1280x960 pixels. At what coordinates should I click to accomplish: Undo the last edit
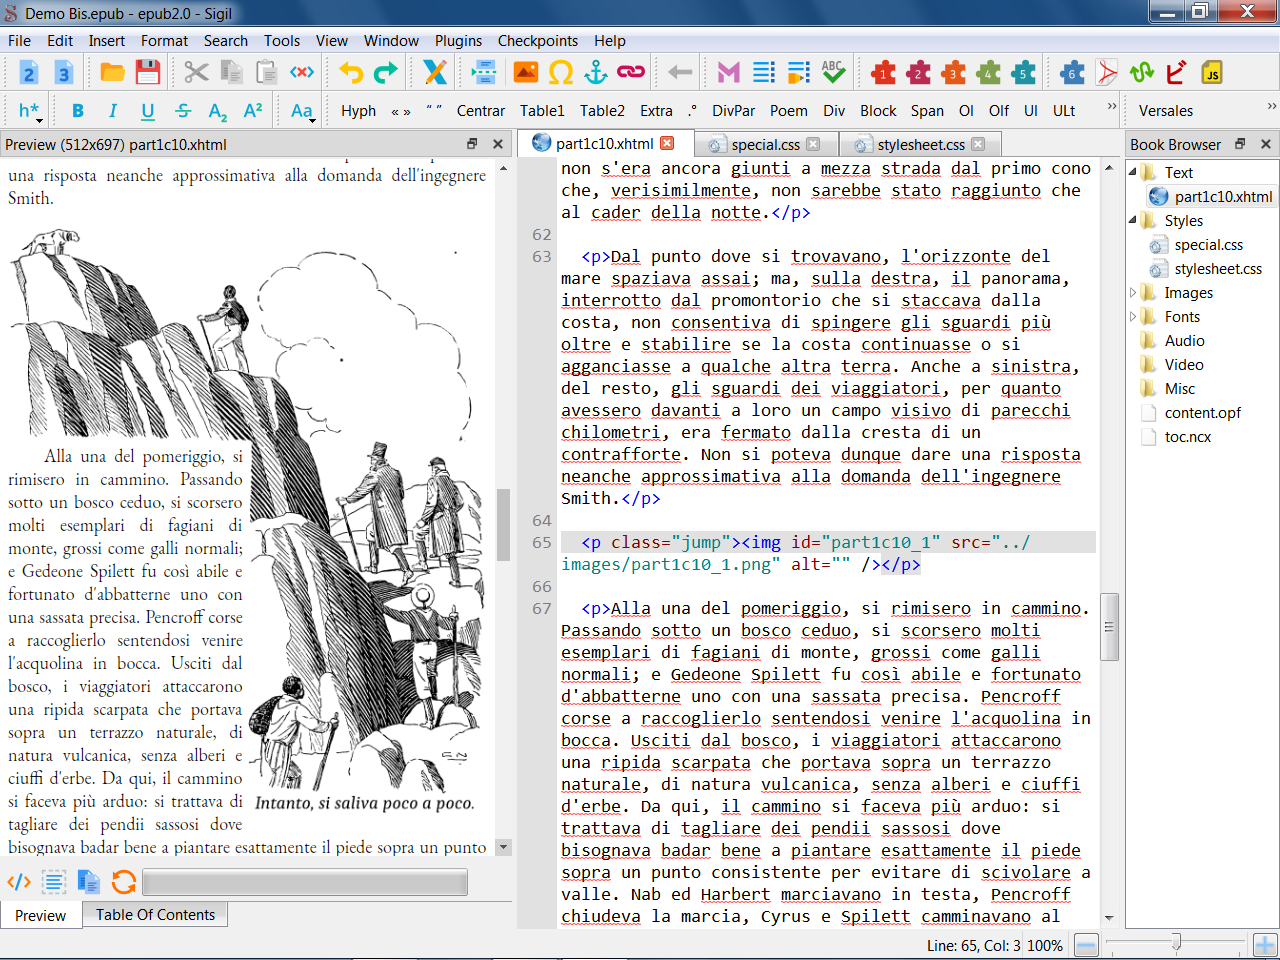click(x=351, y=72)
